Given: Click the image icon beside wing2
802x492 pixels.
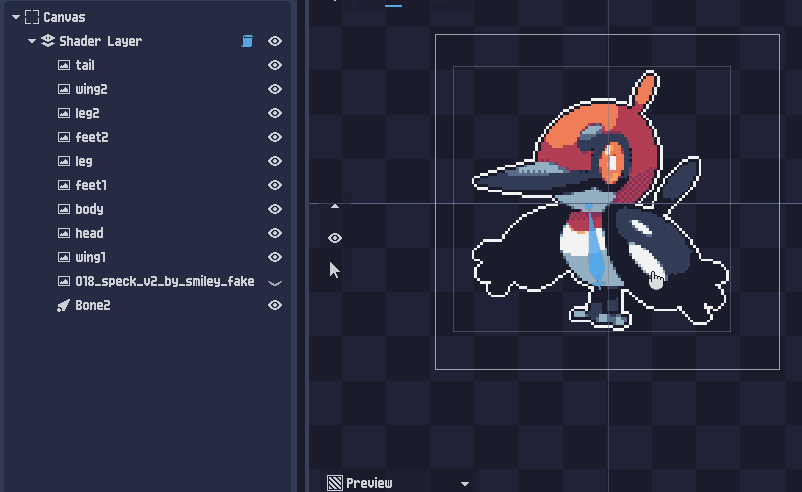Looking at the screenshot, I should 63,89.
